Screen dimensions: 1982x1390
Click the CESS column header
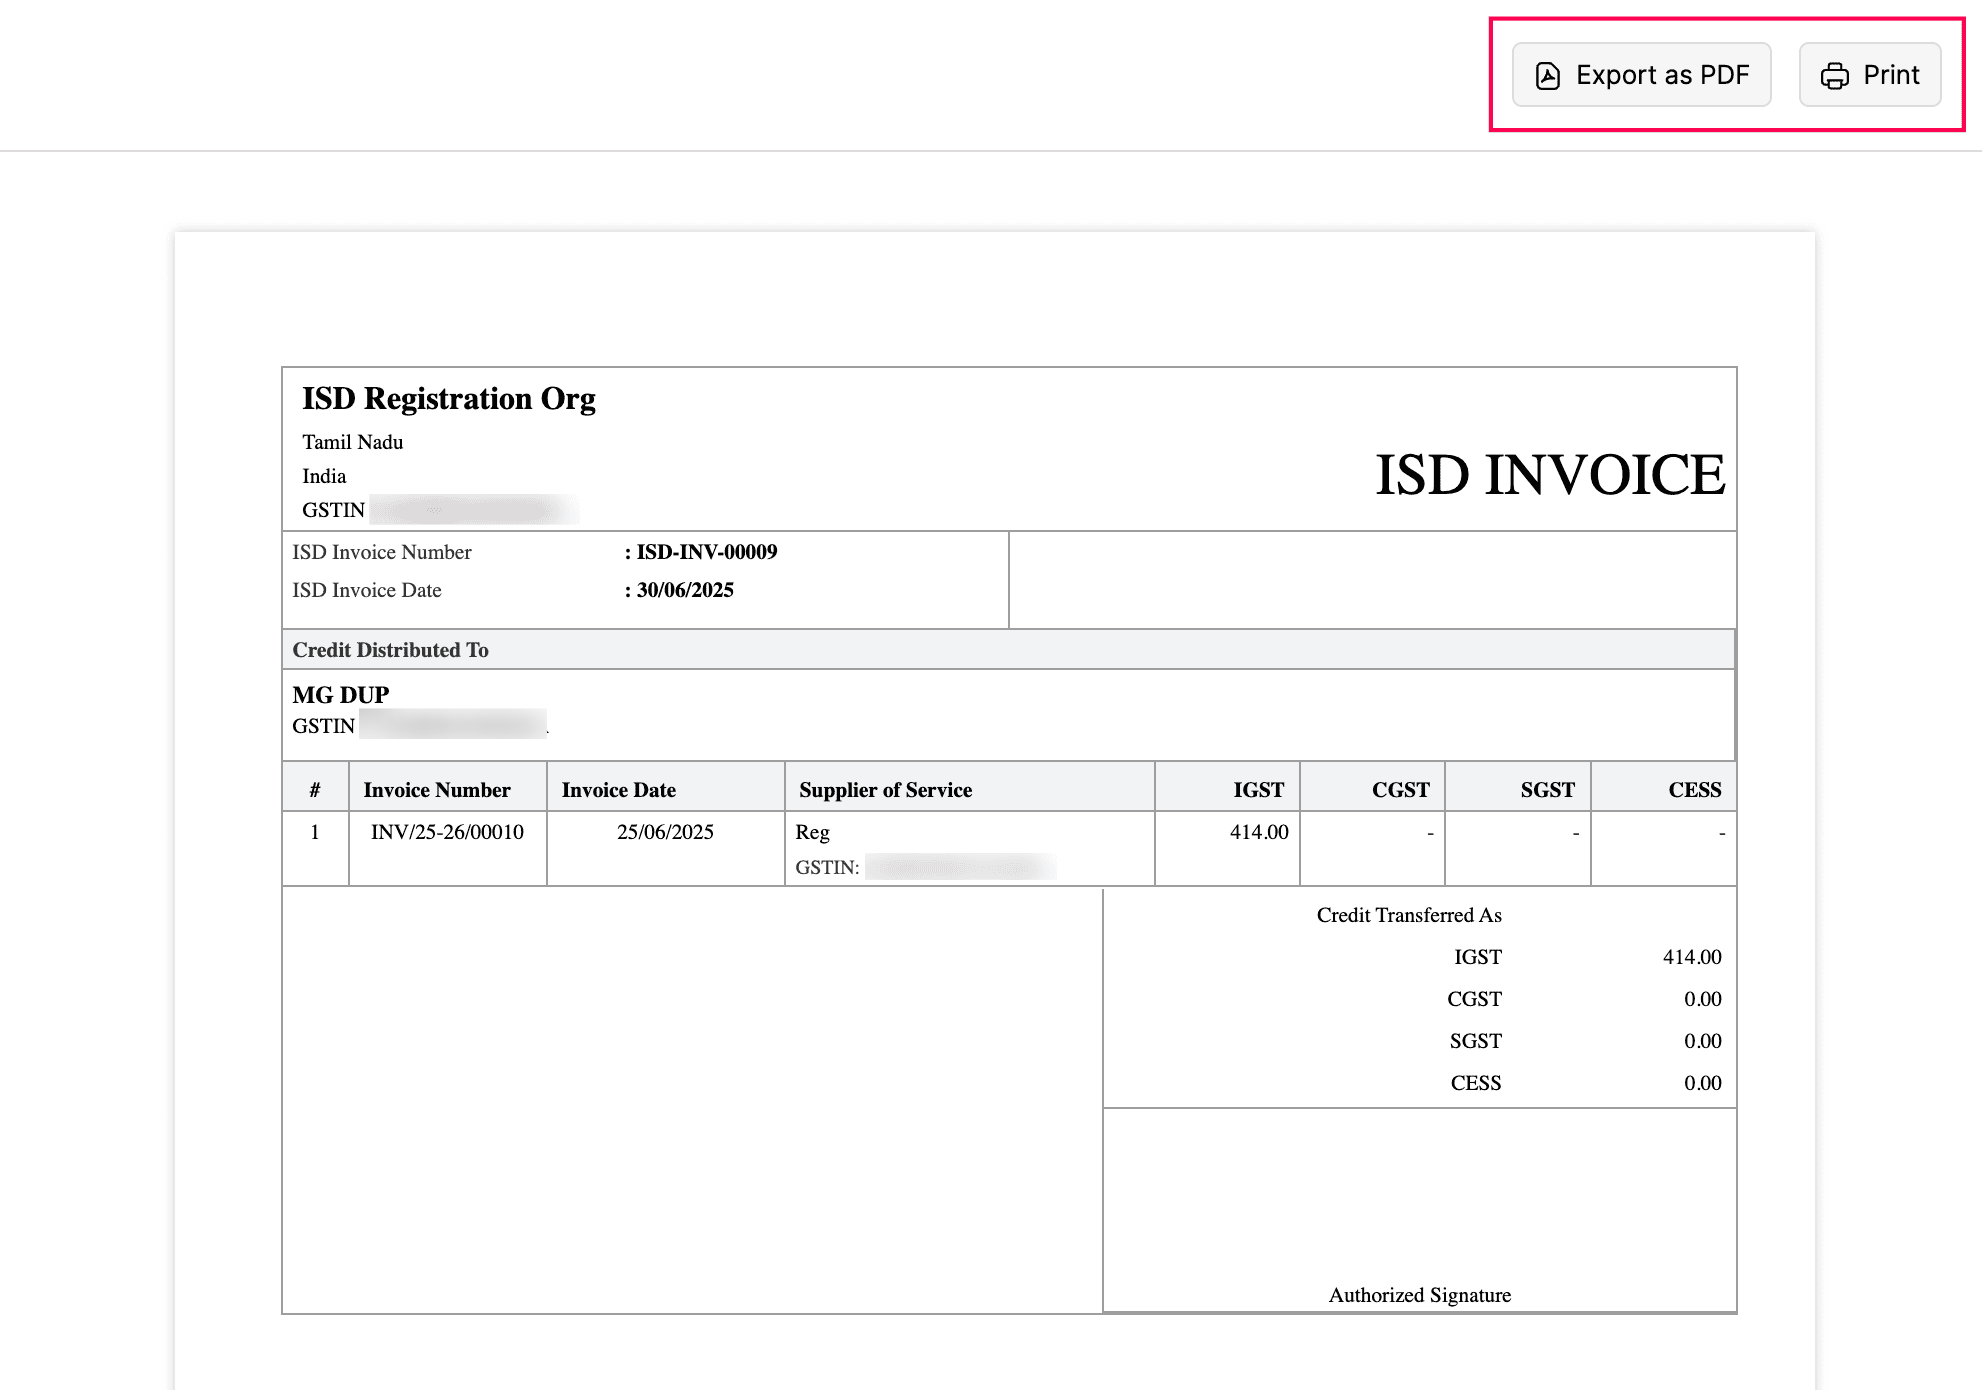pos(1694,790)
